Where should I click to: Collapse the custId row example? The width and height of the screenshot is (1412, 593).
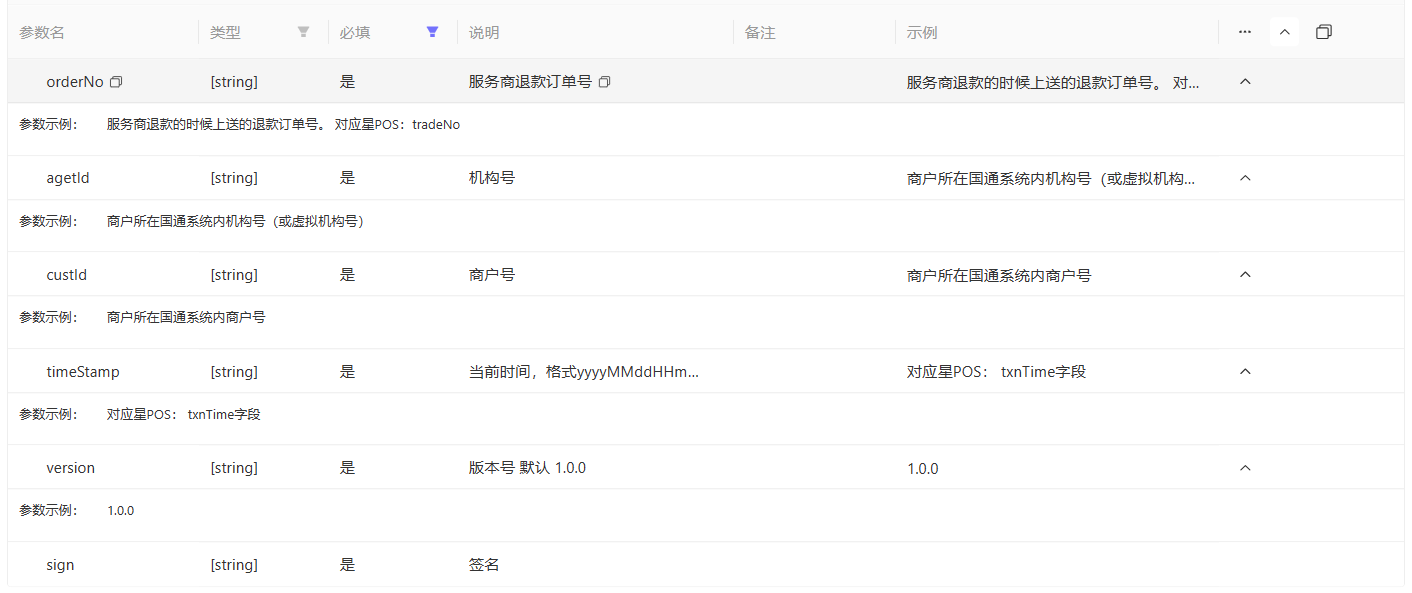point(1245,275)
